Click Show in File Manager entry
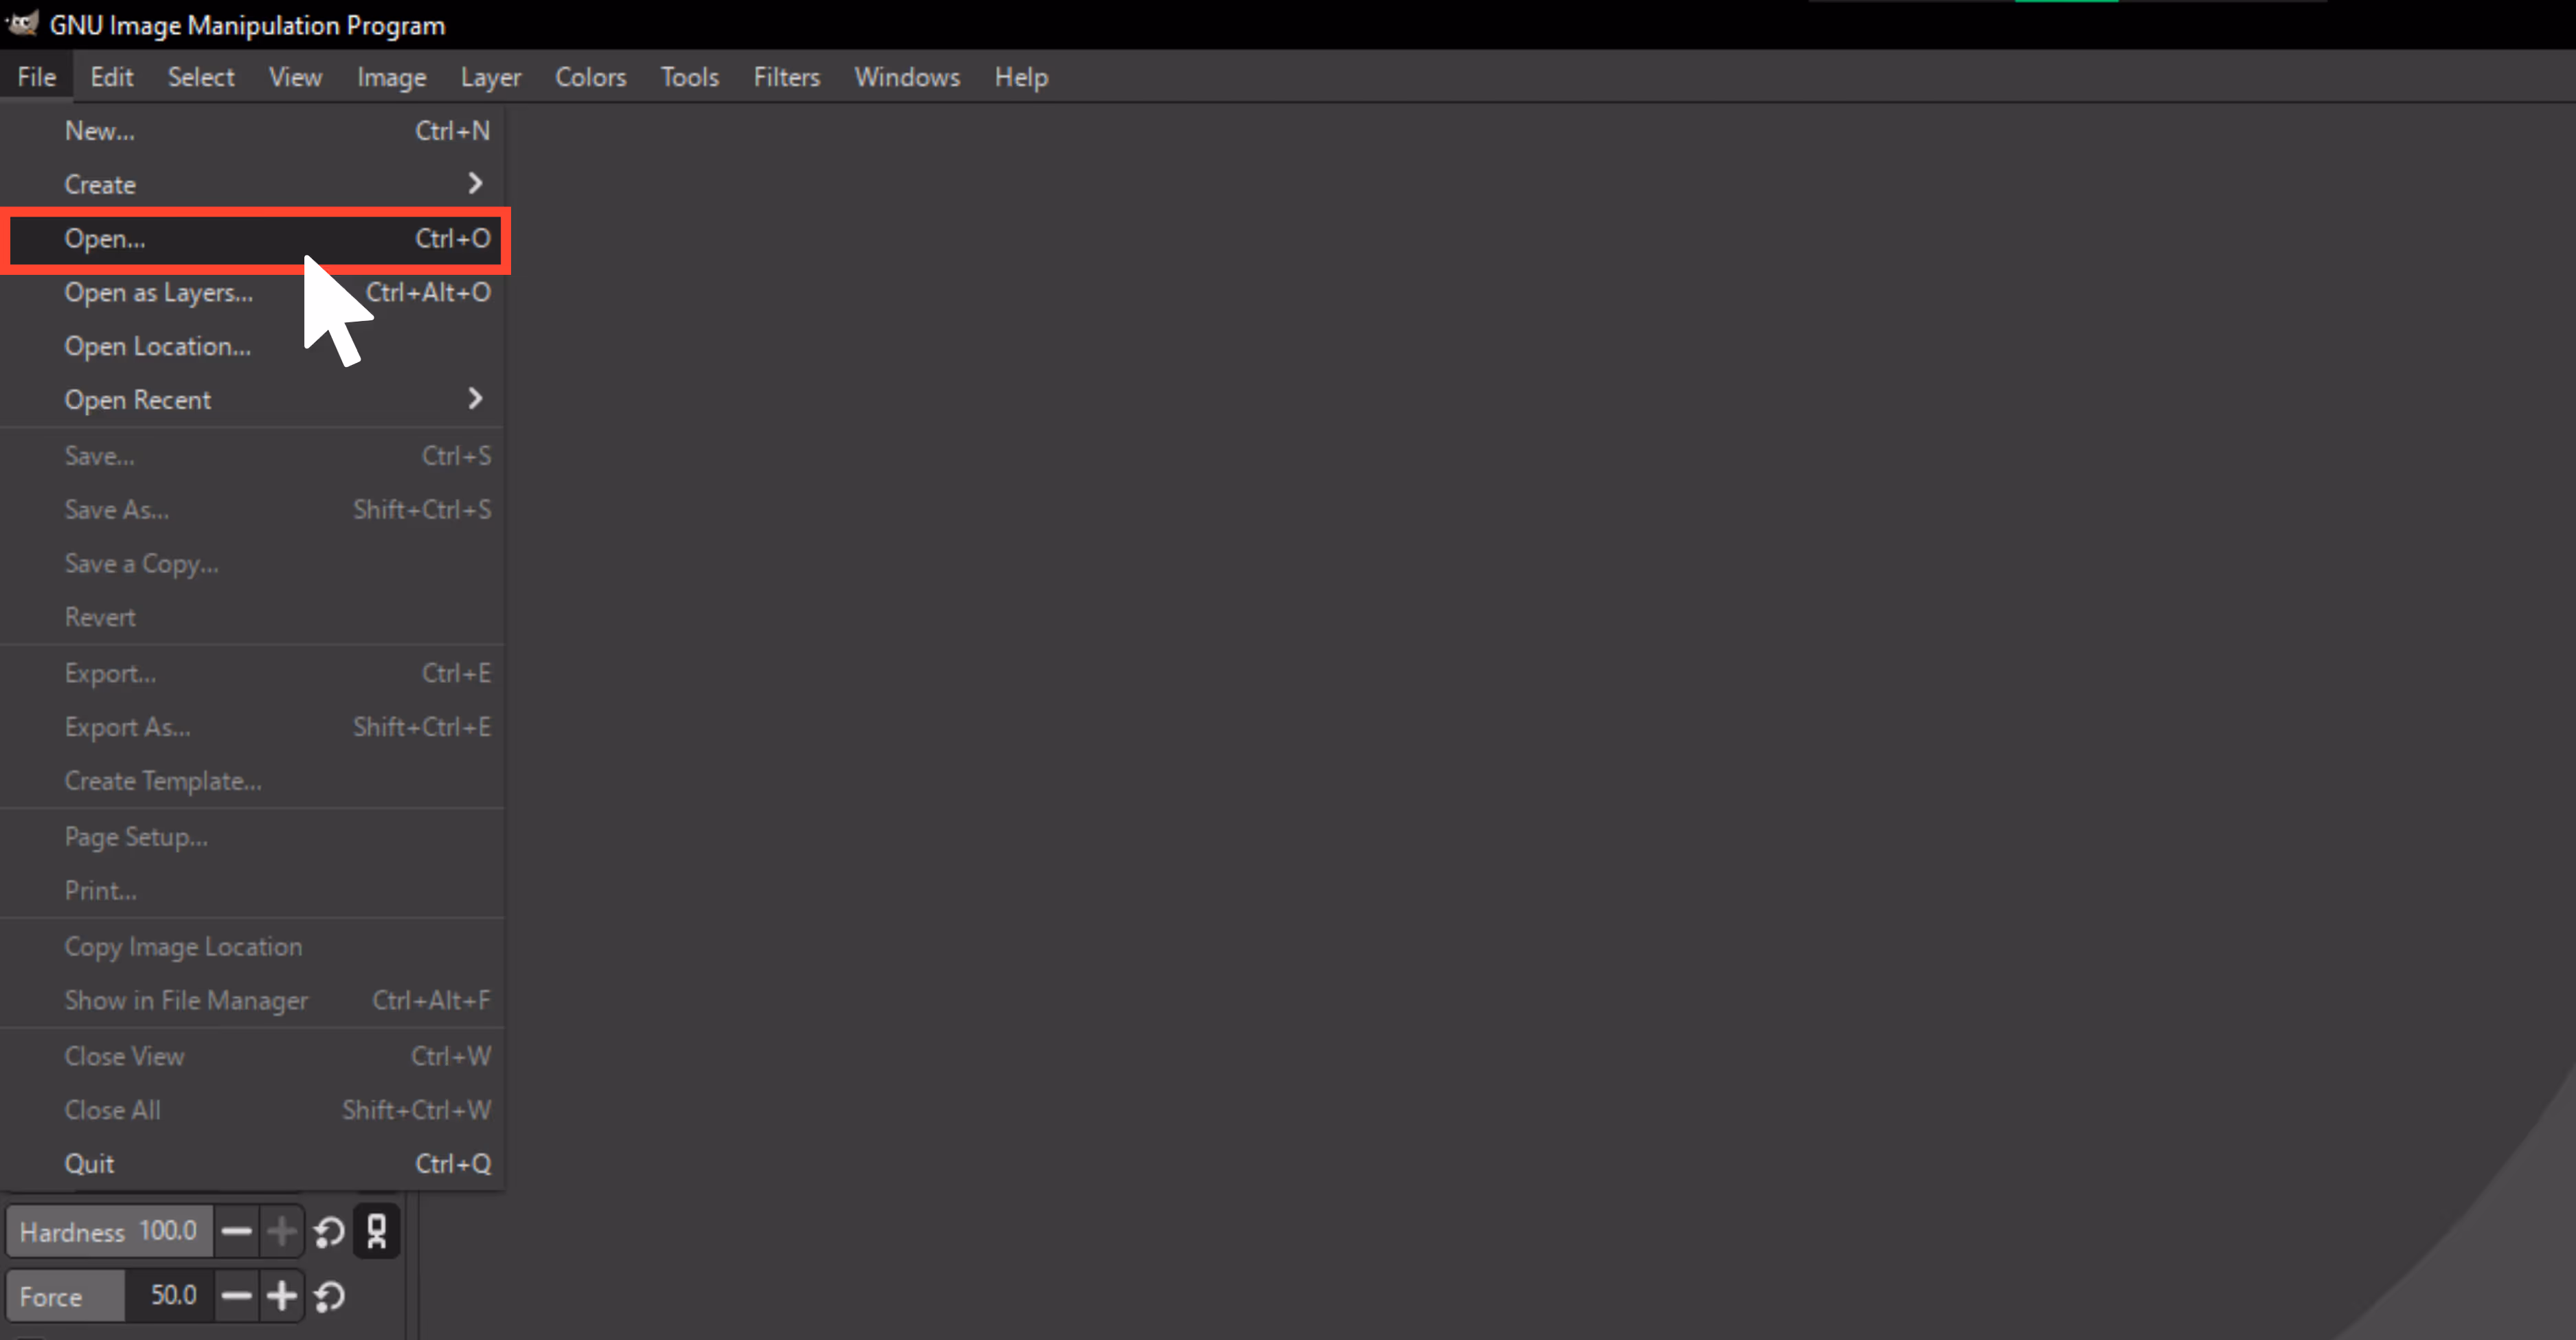This screenshot has width=2576, height=1340. pyautogui.click(x=252, y=1001)
